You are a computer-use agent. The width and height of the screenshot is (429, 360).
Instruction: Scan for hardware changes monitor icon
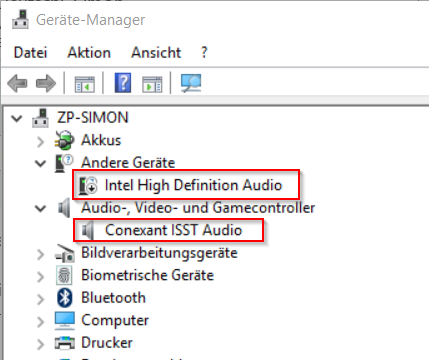(x=191, y=83)
